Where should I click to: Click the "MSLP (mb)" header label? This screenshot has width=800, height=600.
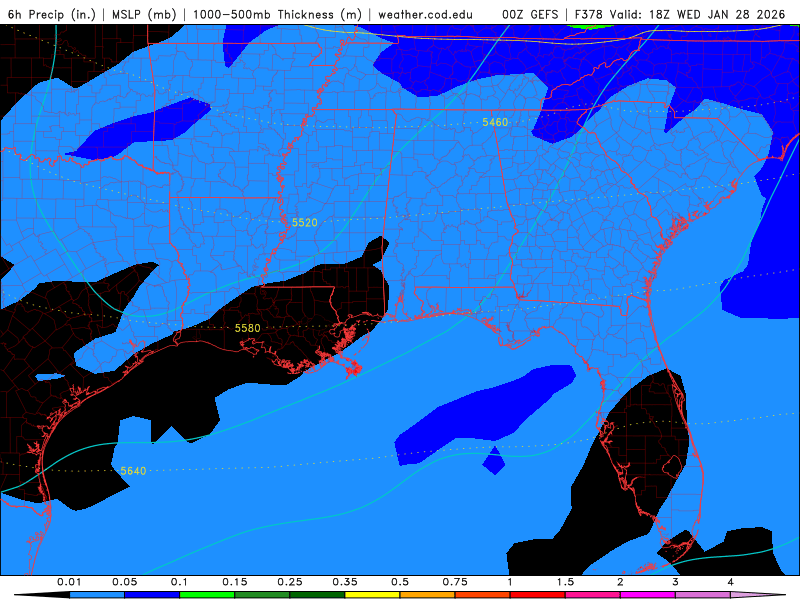(x=144, y=14)
